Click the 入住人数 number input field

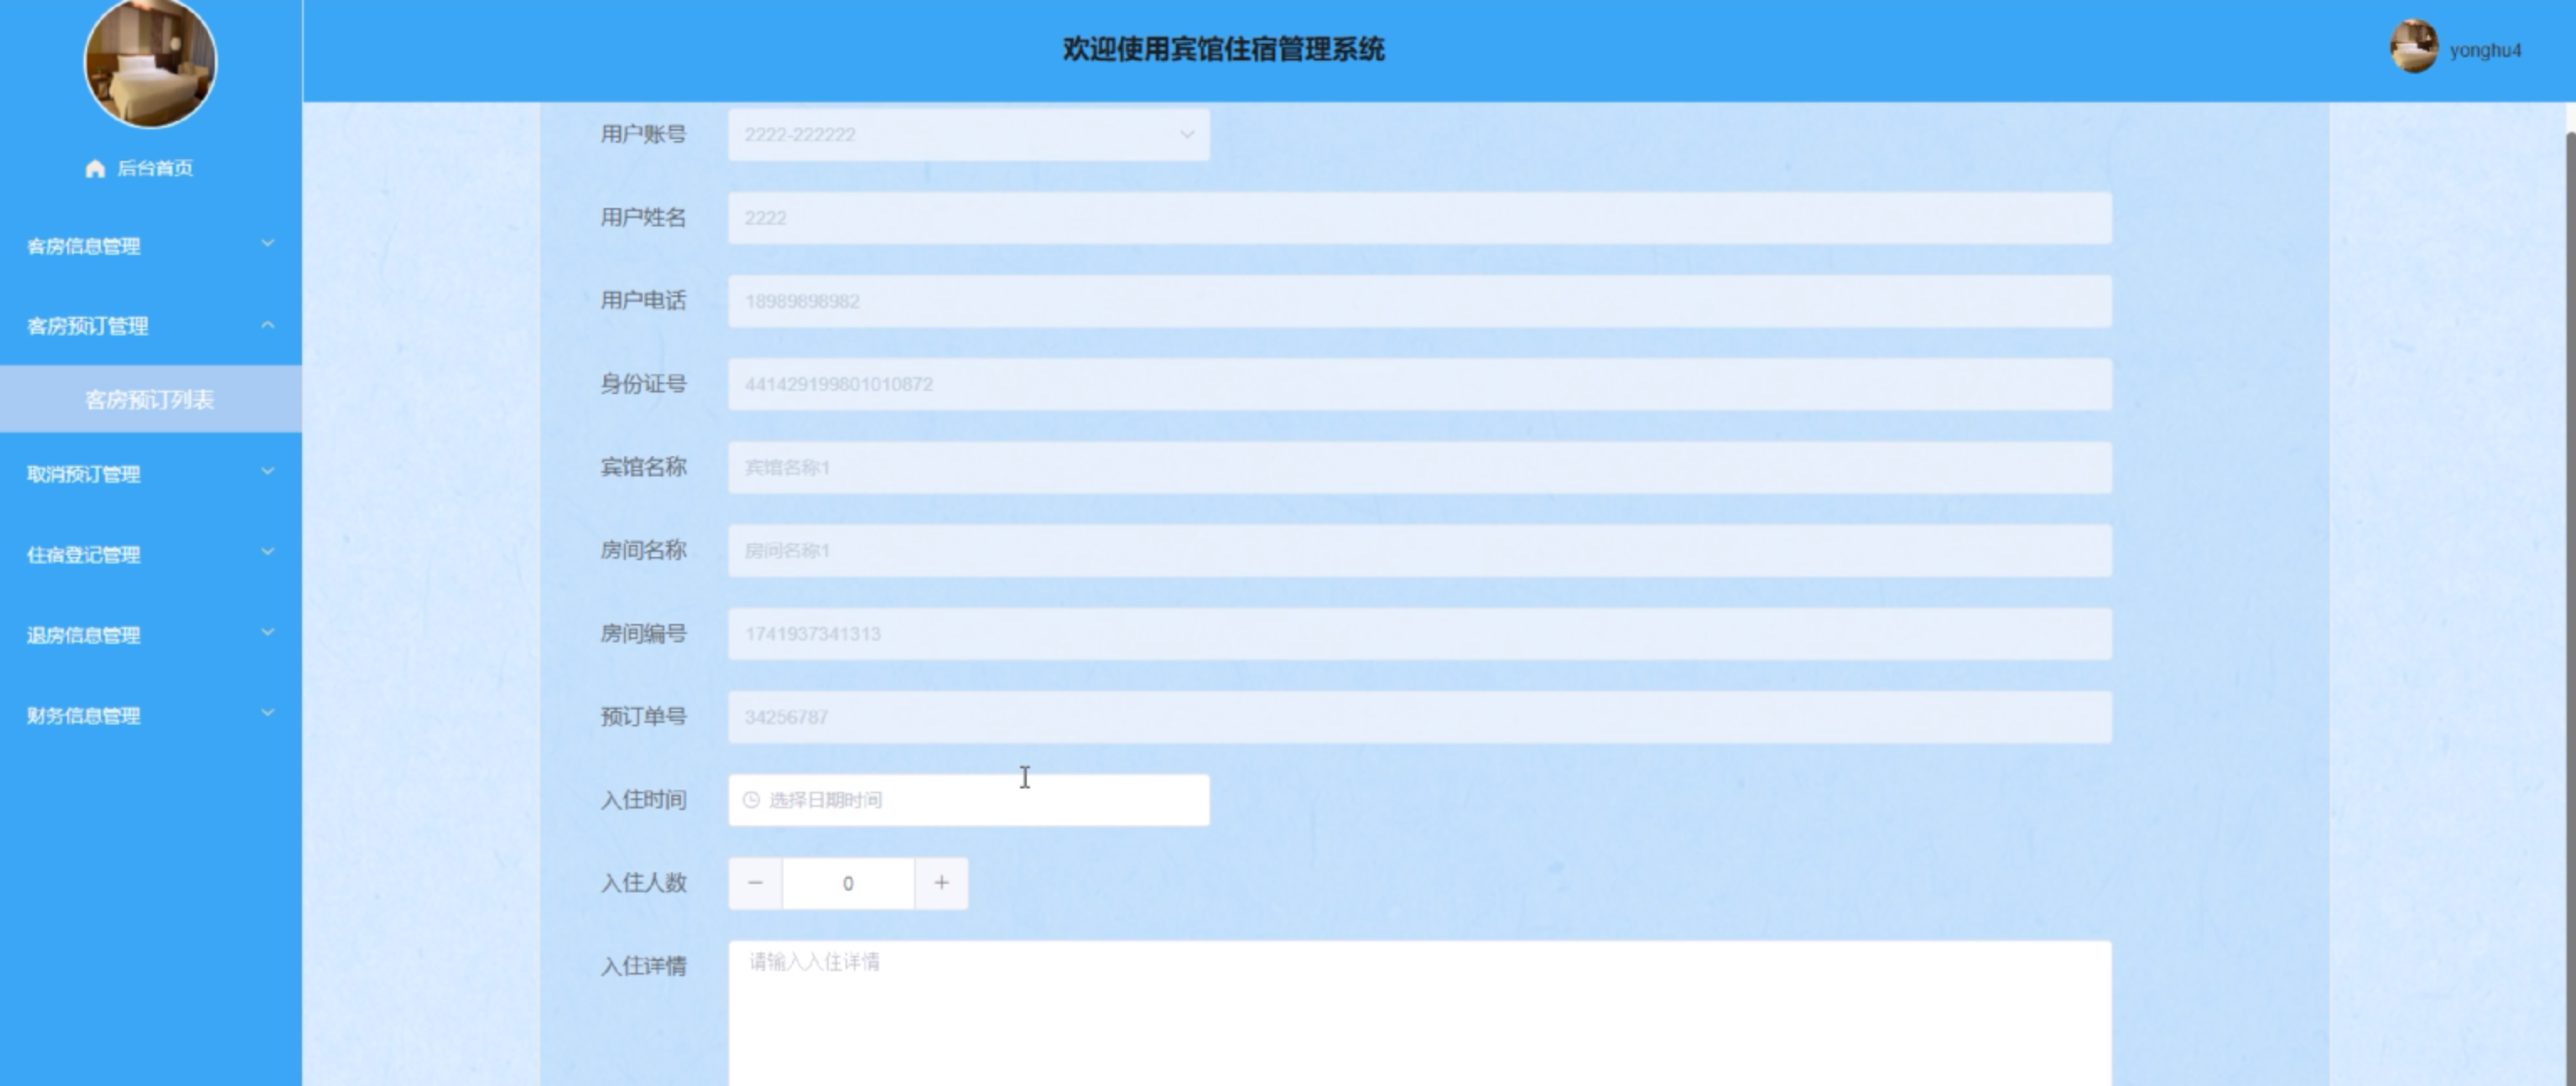[848, 883]
